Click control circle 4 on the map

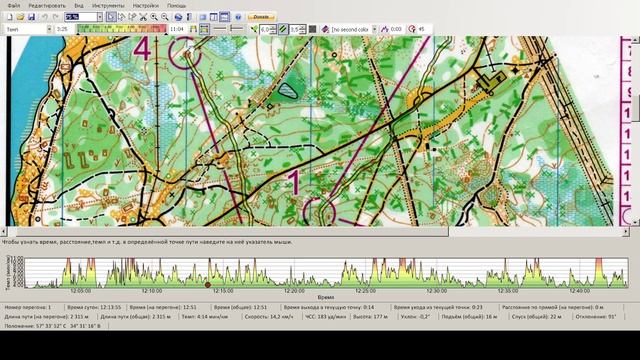coord(185,53)
